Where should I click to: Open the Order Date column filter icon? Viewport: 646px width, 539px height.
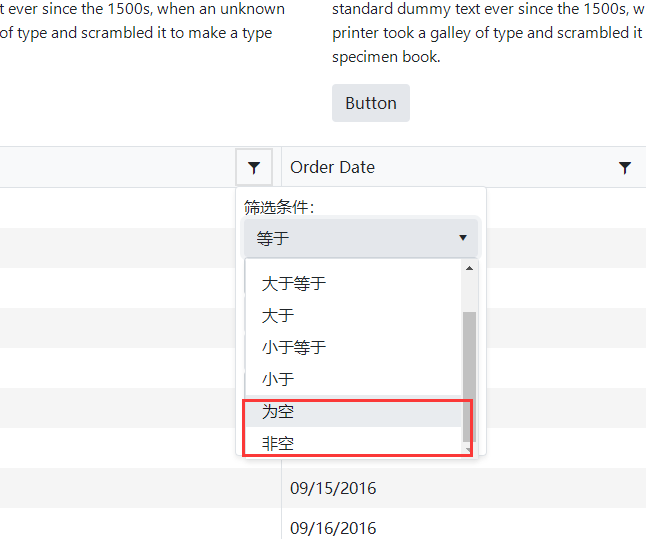(625, 168)
